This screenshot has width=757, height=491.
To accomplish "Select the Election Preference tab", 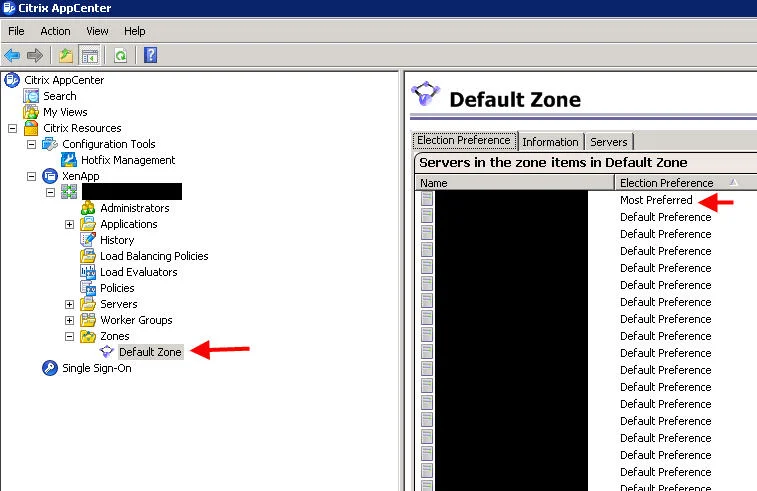I will tap(464, 140).
